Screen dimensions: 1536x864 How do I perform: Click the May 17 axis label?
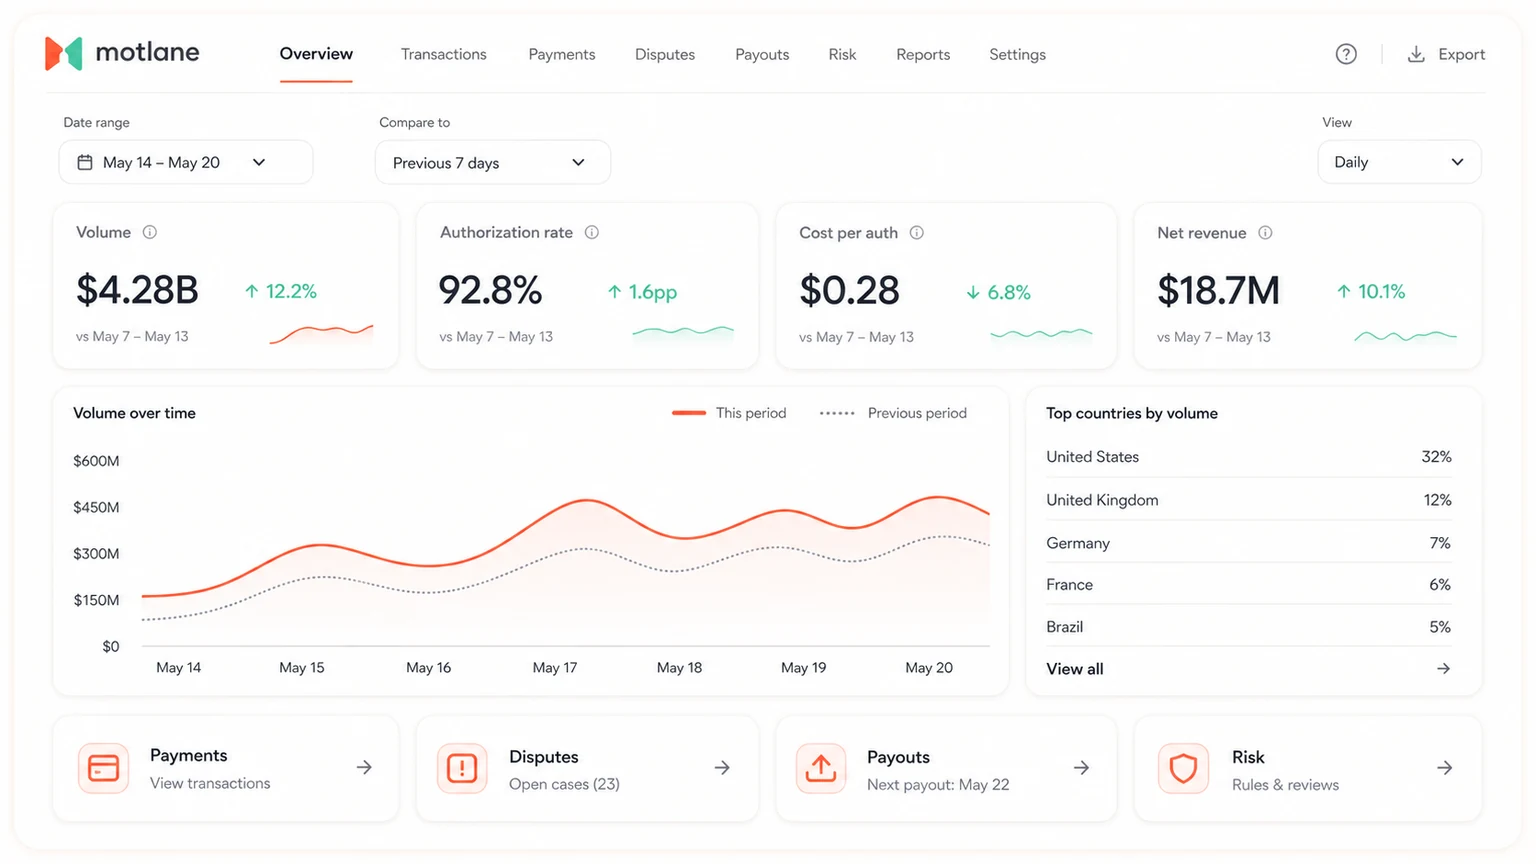tap(555, 667)
